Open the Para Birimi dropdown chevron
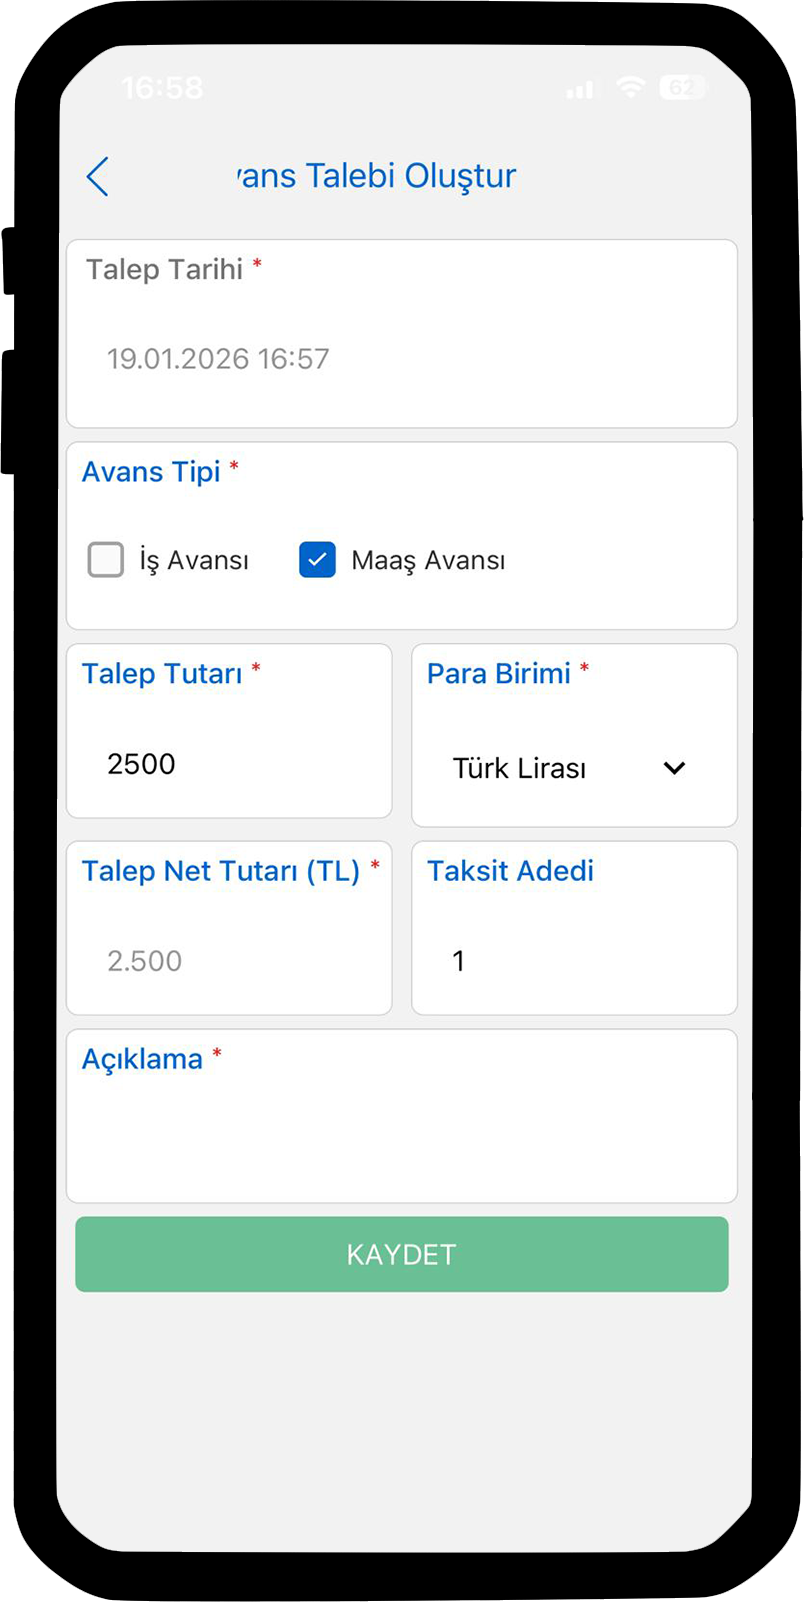Screen dimensions: 804x1602 click(675, 768)
